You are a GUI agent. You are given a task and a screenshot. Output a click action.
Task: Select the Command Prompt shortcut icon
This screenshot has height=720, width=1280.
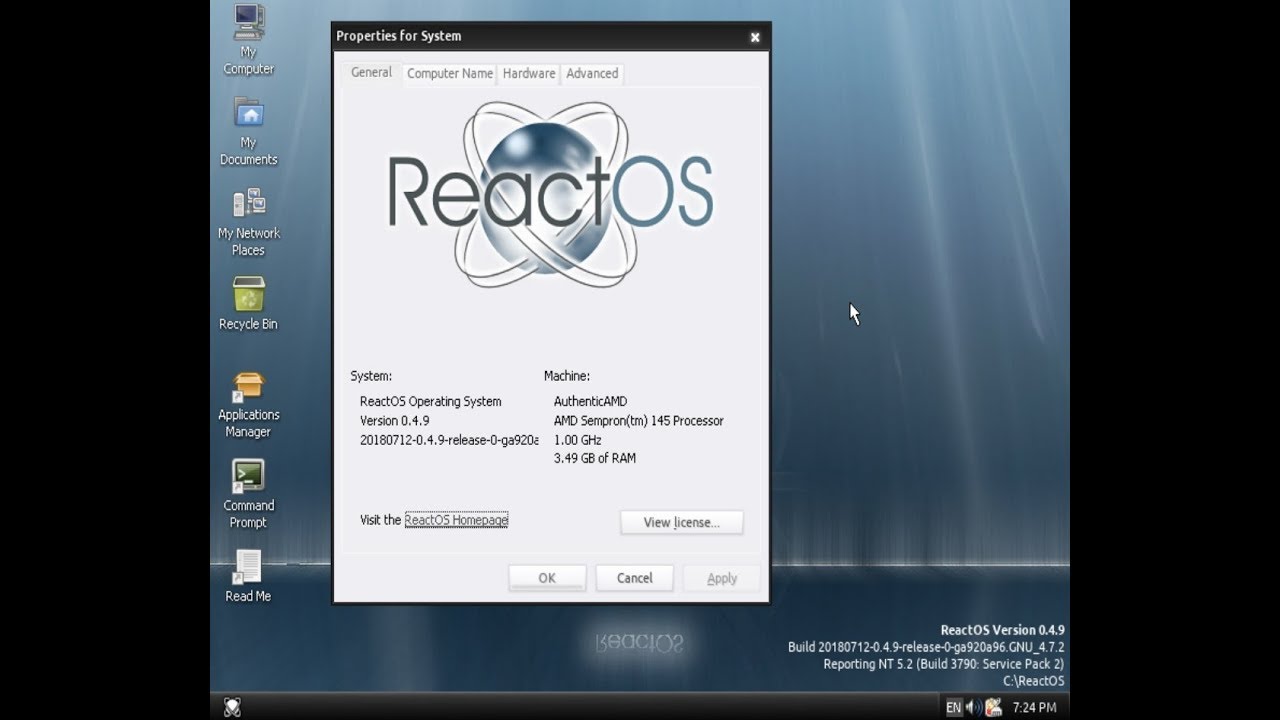coord(249,494)
